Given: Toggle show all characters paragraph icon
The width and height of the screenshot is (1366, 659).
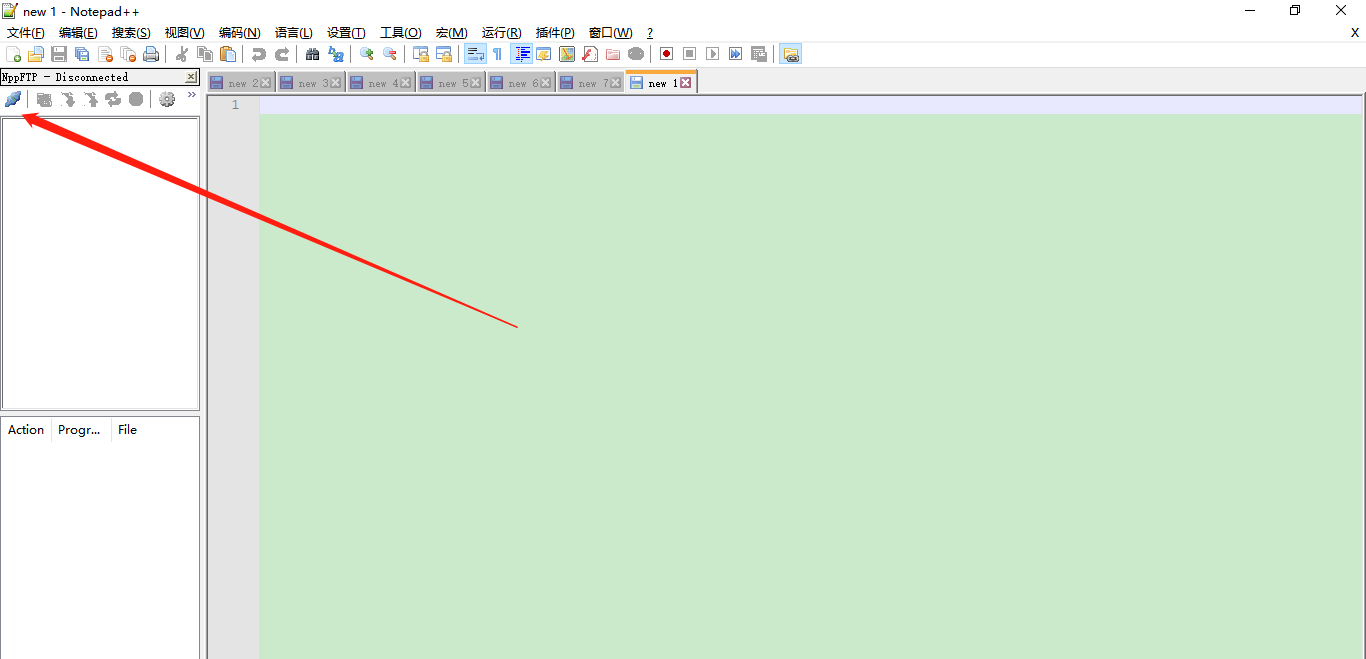Looking at the screenshot, I should tap(497, 54).
